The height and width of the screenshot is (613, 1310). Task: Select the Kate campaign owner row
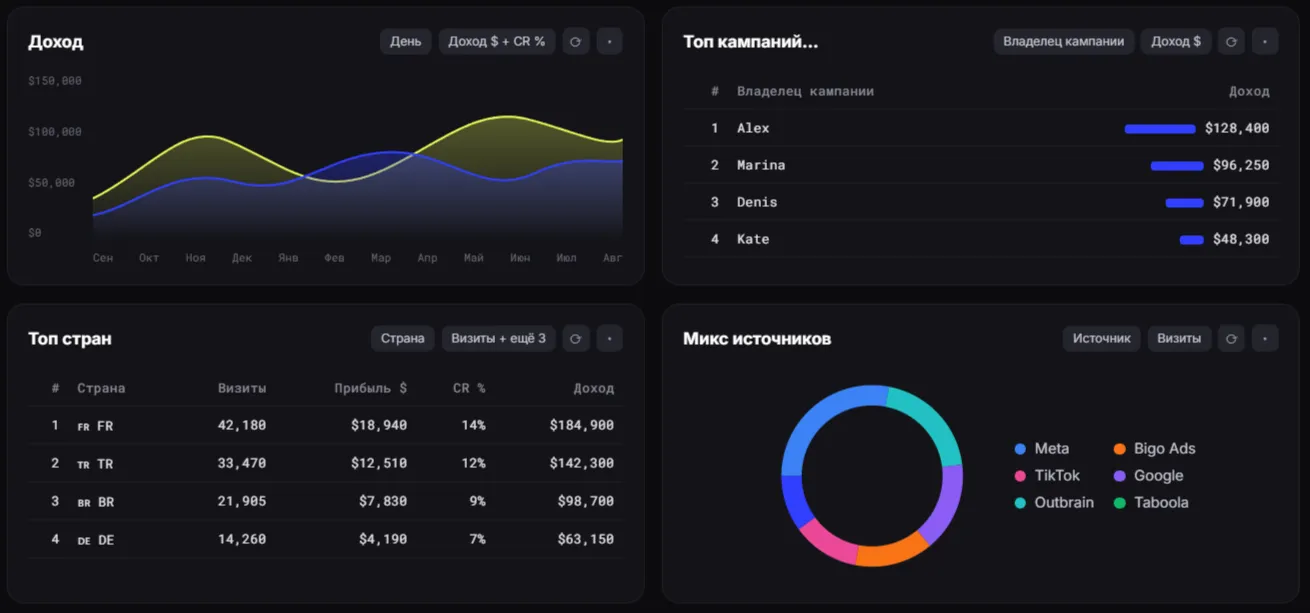click(x=980, y=239)
